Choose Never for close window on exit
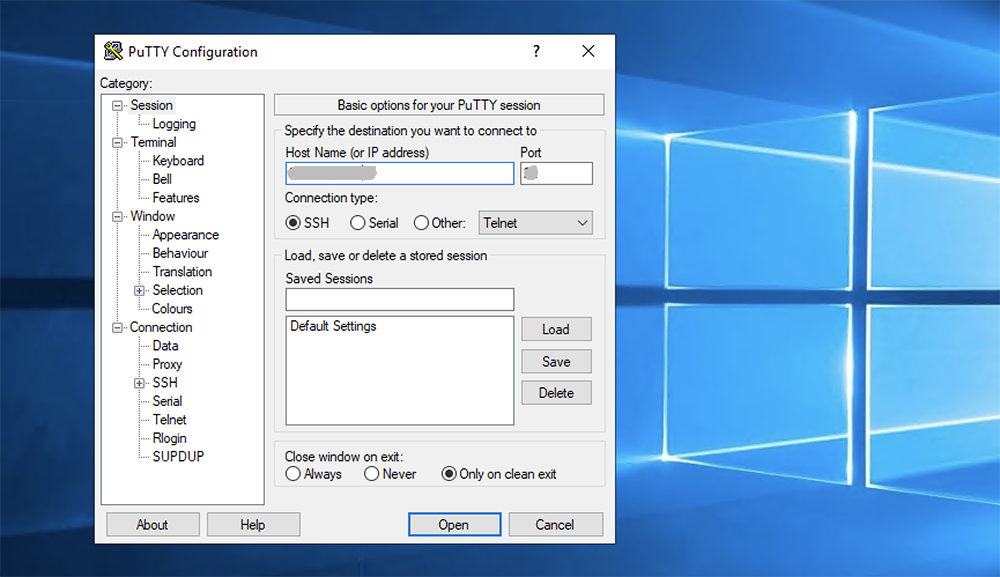 (372, 474)
